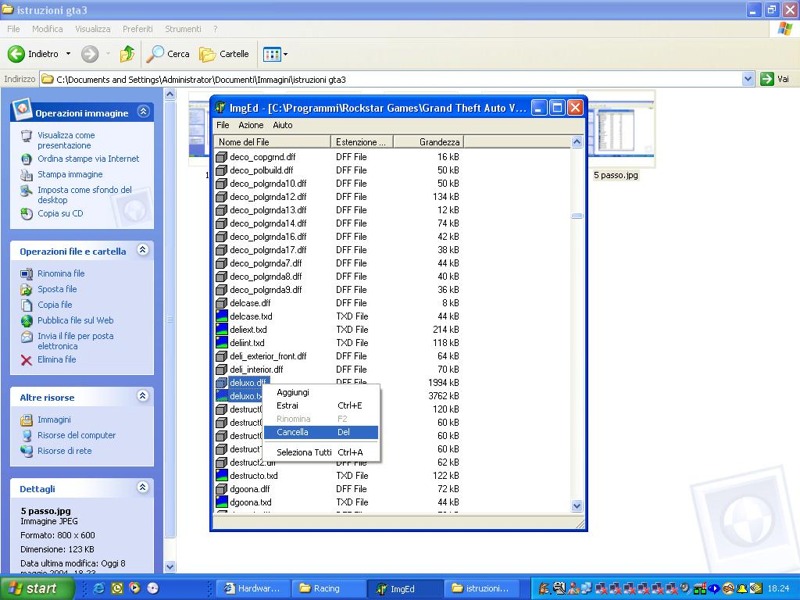Open Internet Explorer from quick launch
Image resolution: width=800 pixels, height=600 pixels.
pyautogui.click(x=99, y=588)
